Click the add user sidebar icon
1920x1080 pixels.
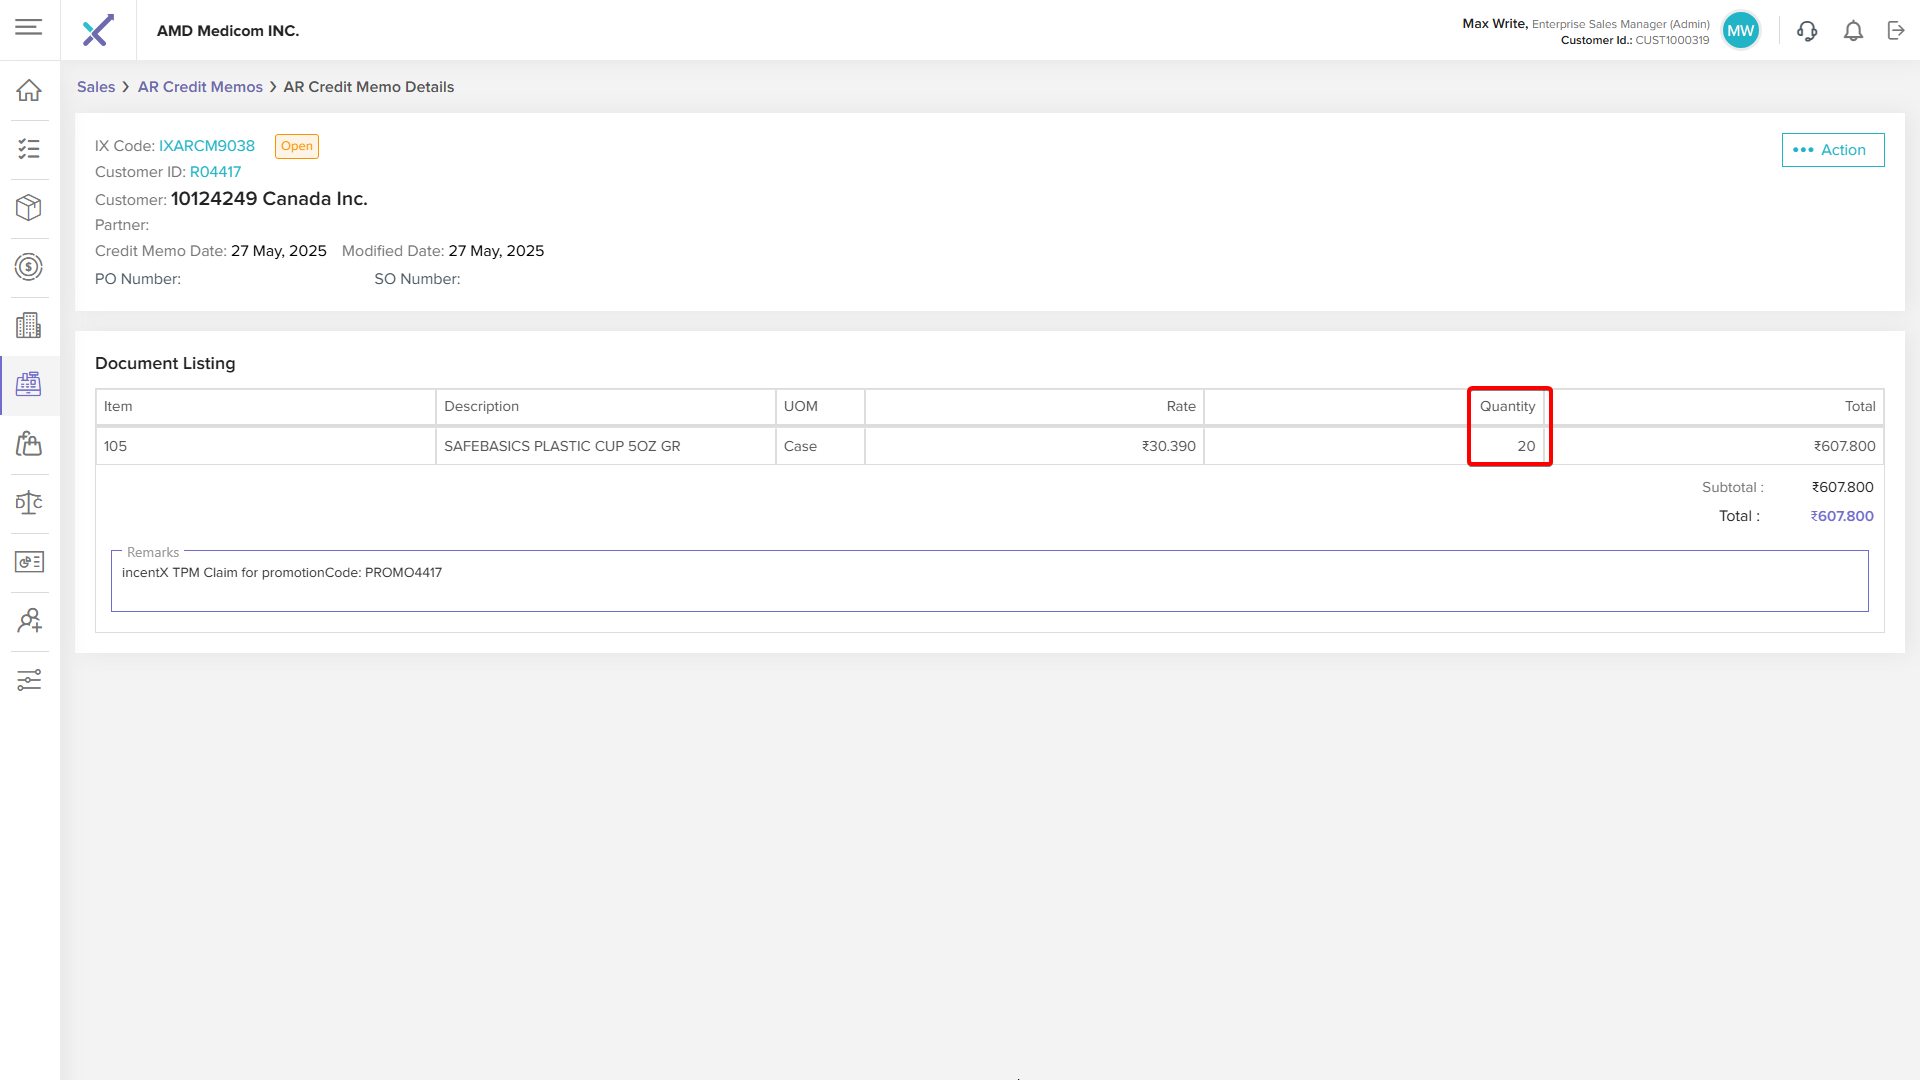[x=29, y=621]
